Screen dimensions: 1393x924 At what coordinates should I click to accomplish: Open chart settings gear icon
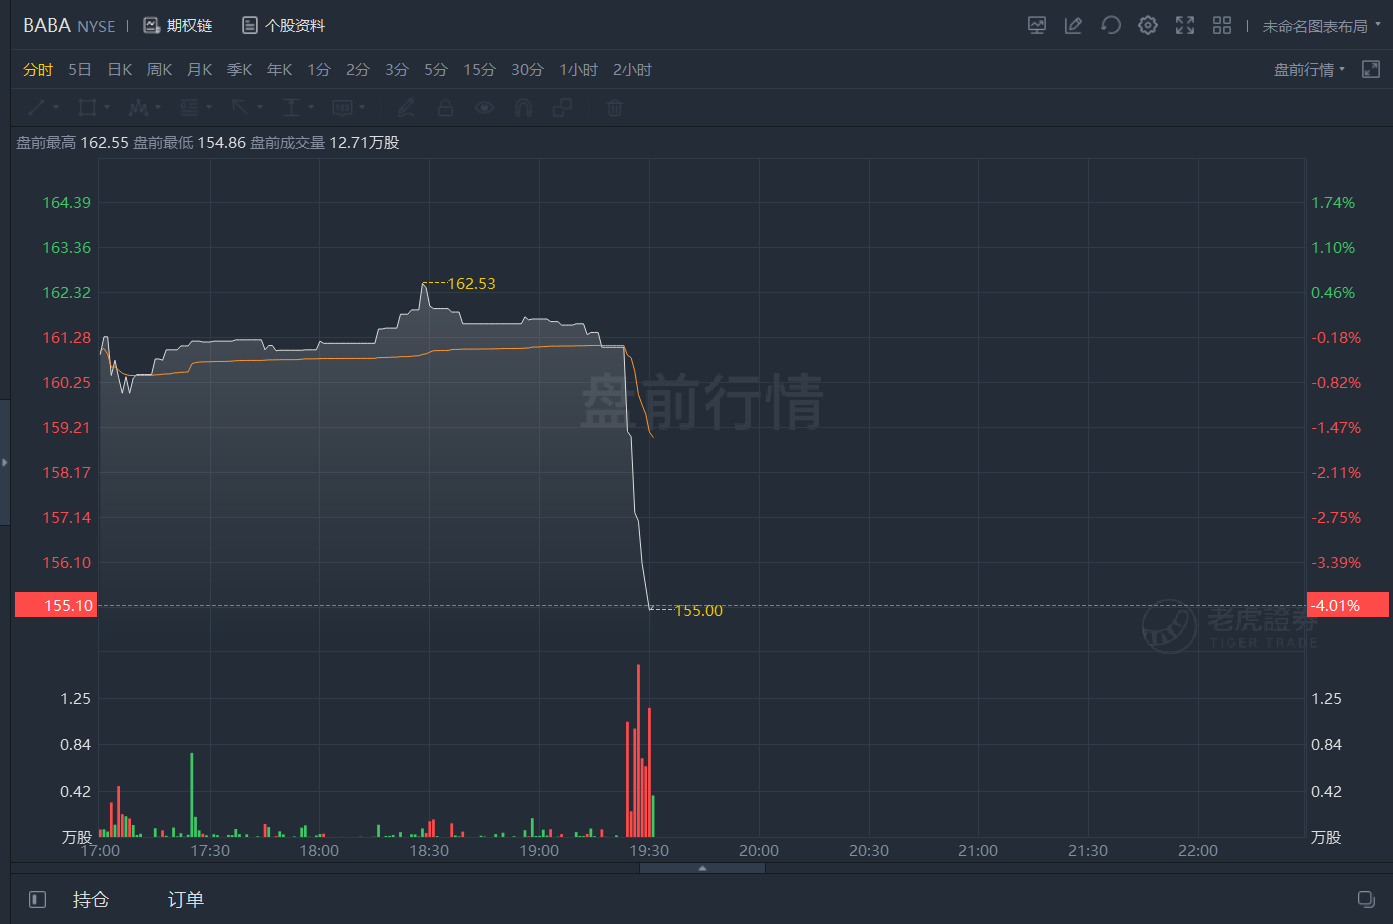(x=1148, y=26)
